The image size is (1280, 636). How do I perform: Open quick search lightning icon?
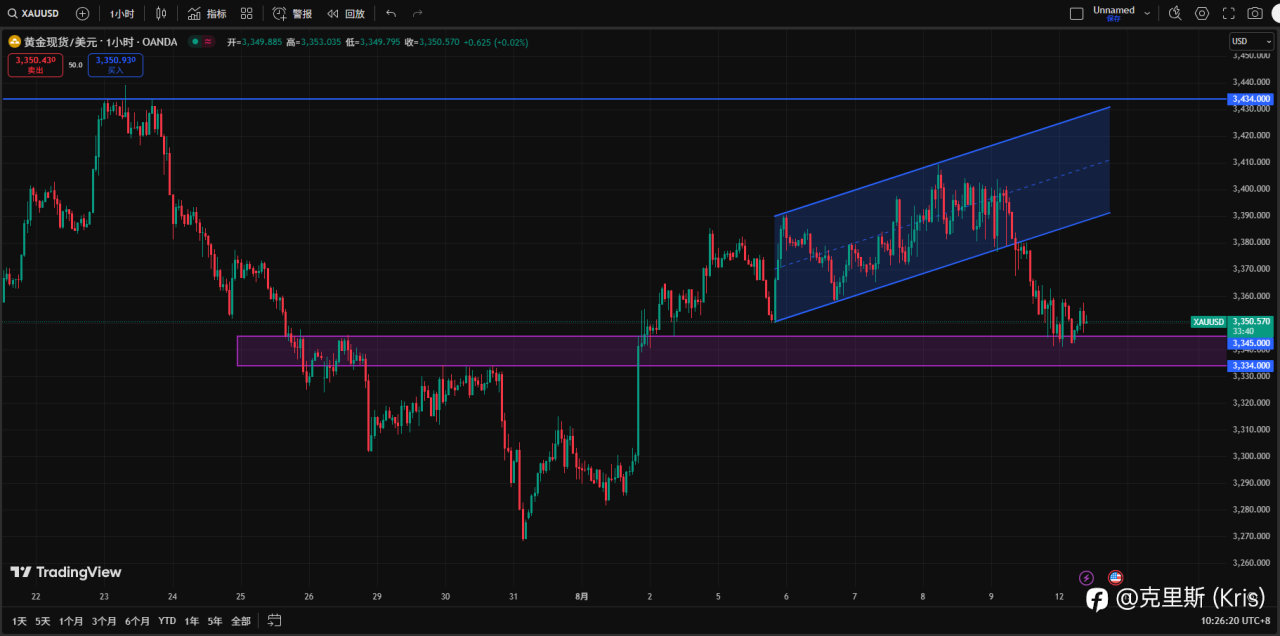tap(1175, 13)
